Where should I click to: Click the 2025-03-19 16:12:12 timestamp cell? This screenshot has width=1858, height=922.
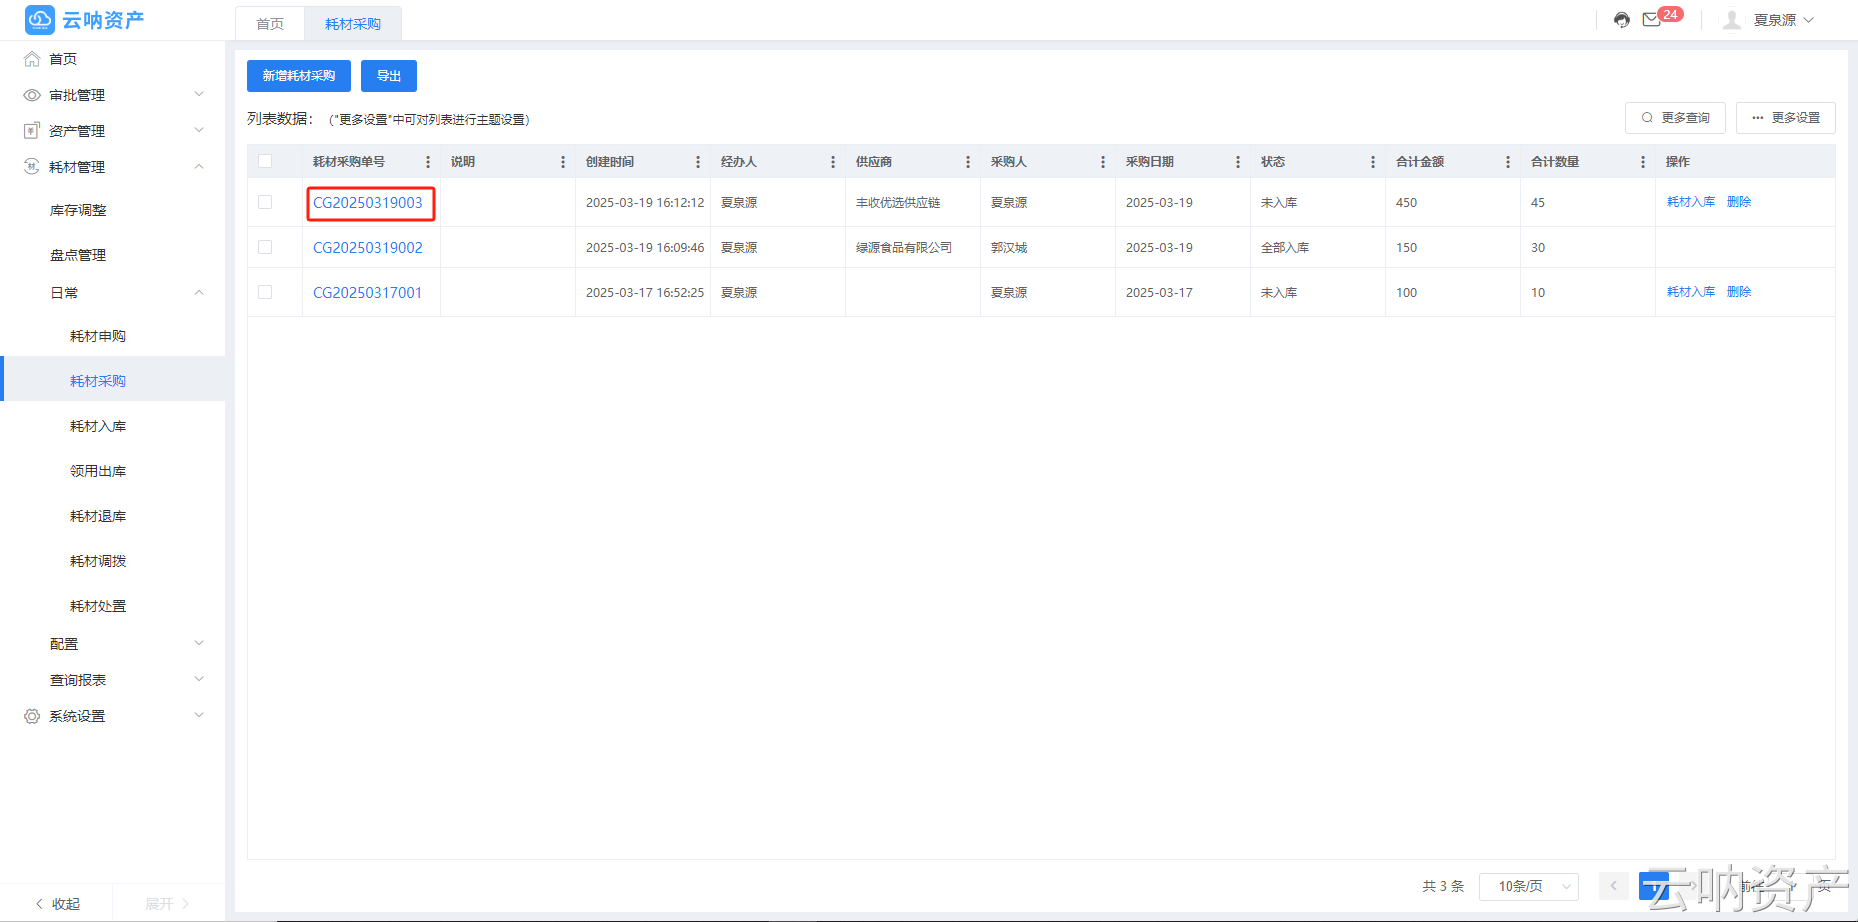point(645,203)
